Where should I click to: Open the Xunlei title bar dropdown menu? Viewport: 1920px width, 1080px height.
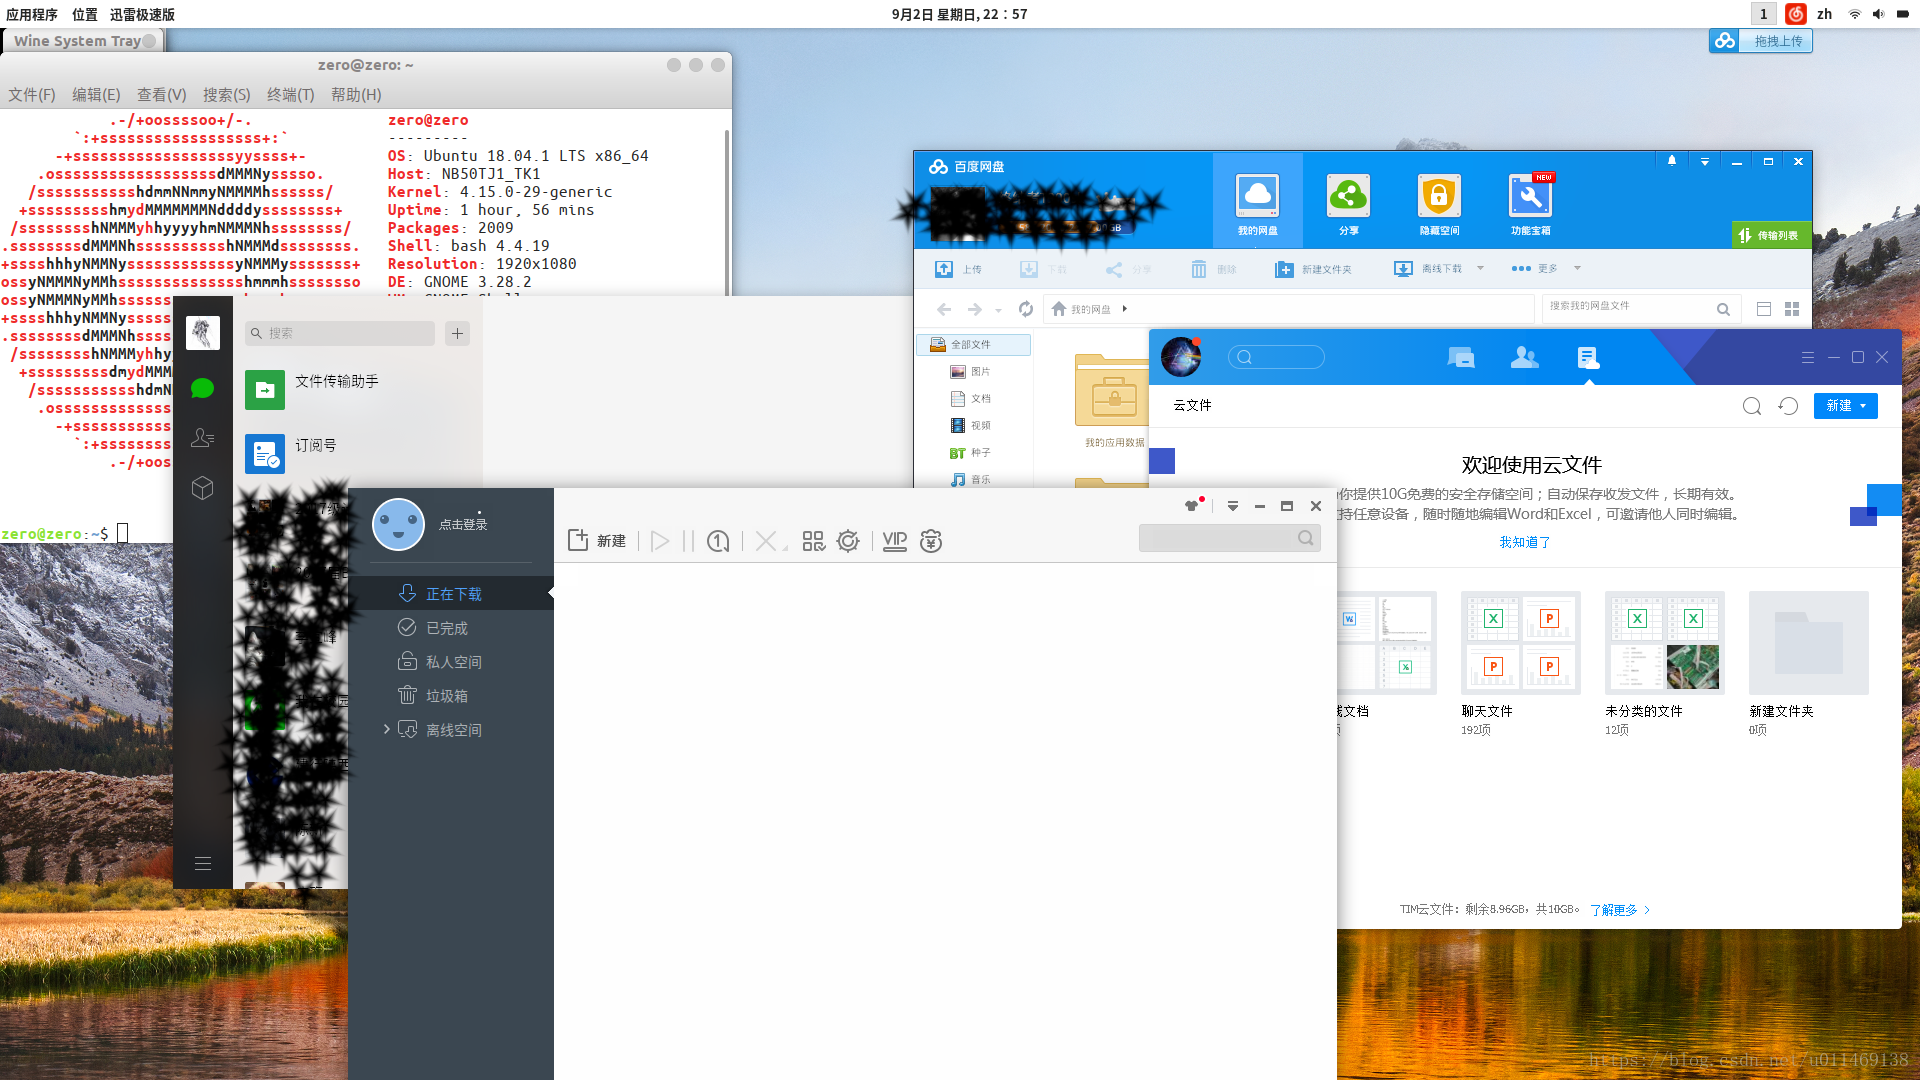[1233, 506]
